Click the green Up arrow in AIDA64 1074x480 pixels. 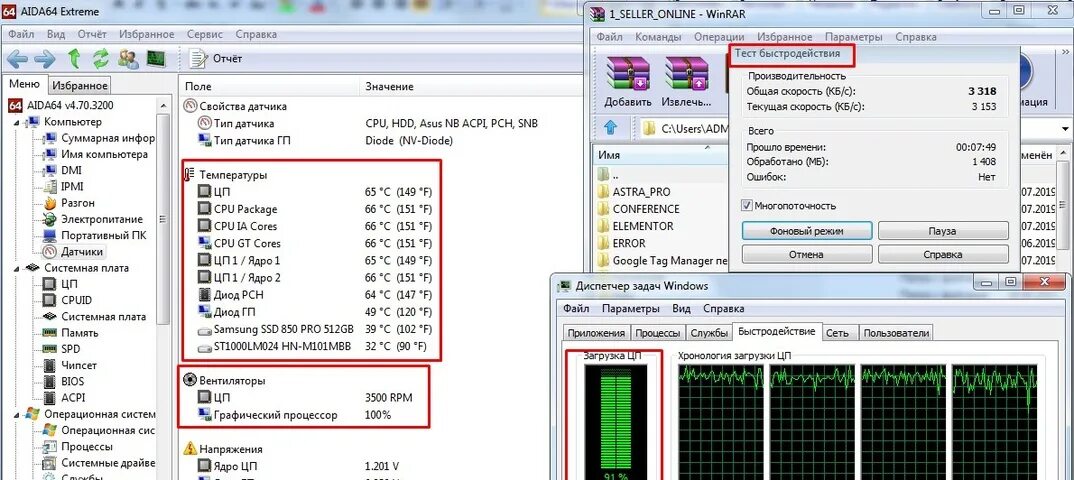click(x=75, y=59)
